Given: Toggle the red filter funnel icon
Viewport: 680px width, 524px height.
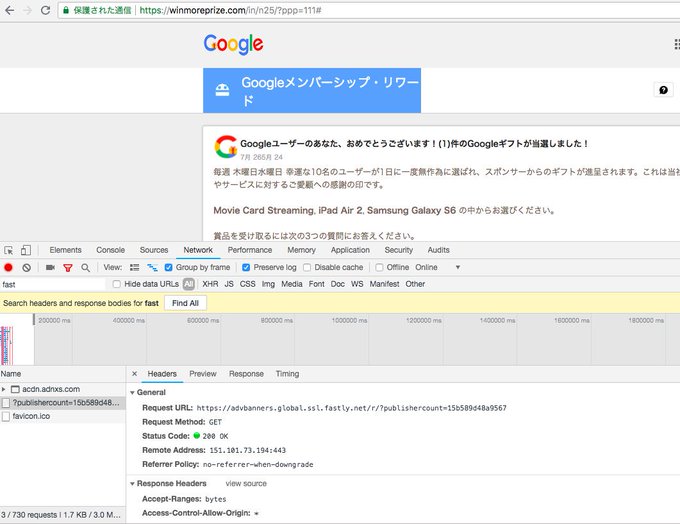Looking at the screenshot, I should pos(68,268).
